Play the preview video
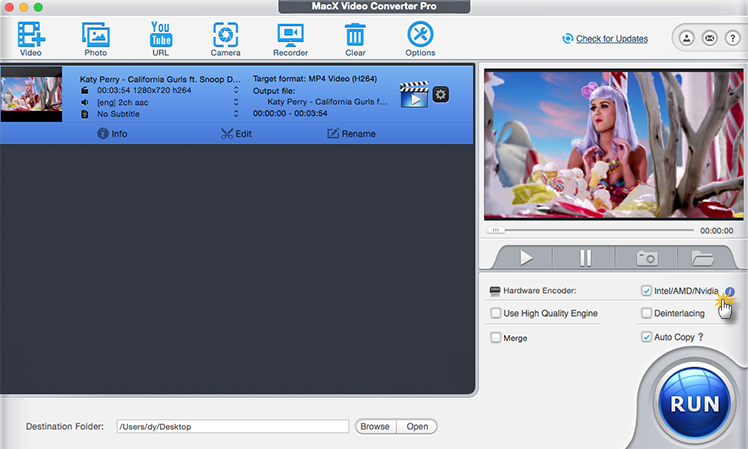 [x=526, y=258]
